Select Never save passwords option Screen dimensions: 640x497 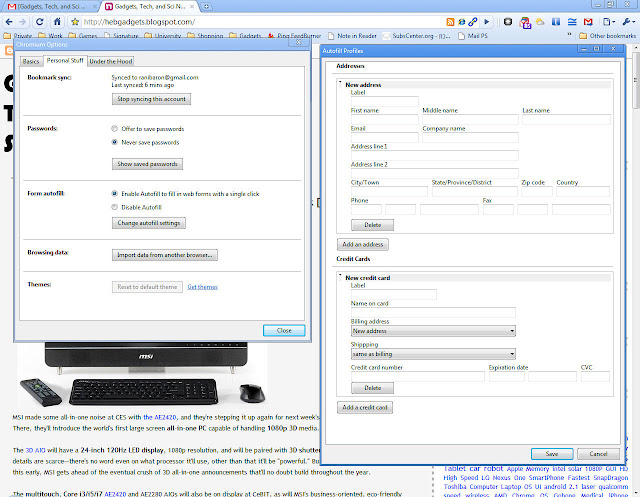[x=115, y=142]
